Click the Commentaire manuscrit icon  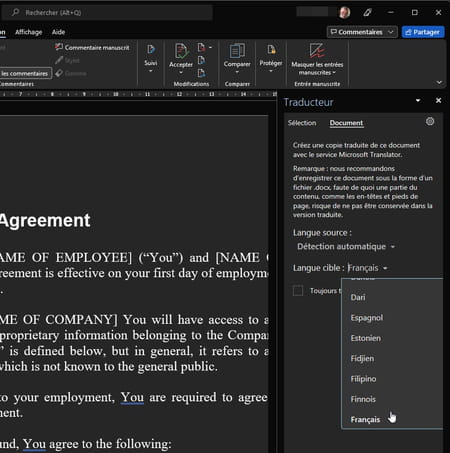pyautogui.click(x=59, y=47)
